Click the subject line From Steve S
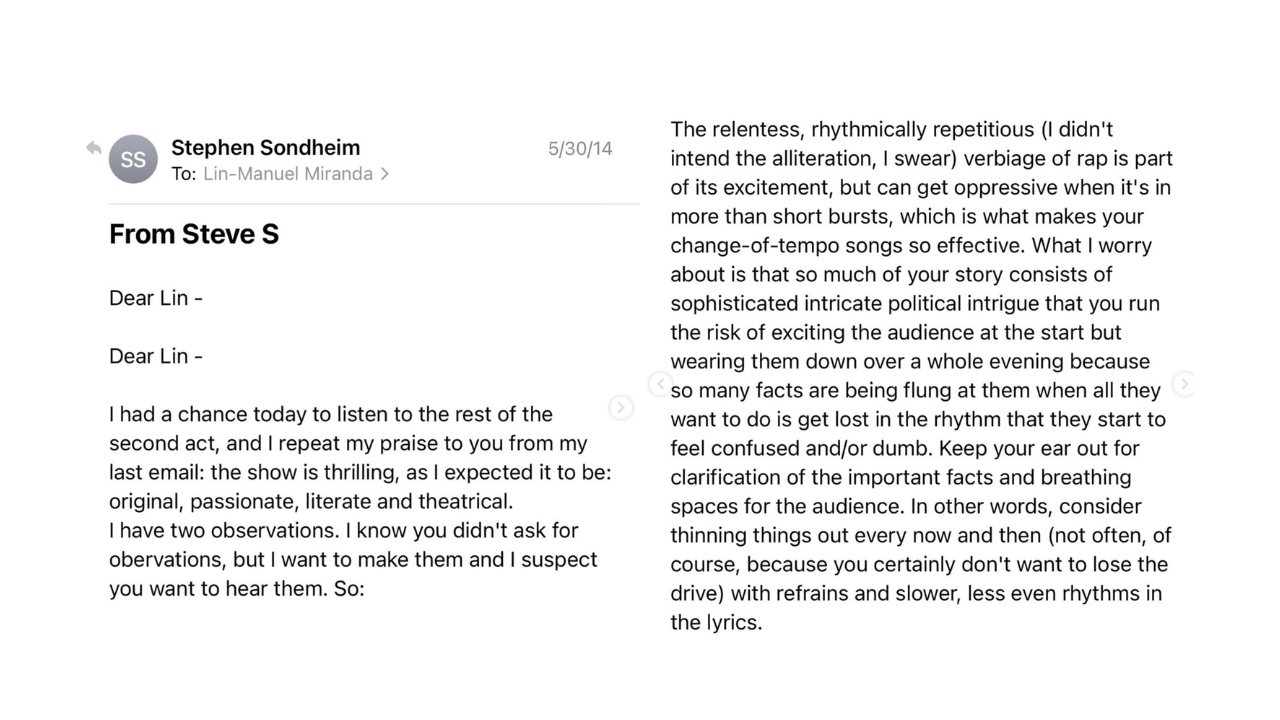This screenshot has width=1280, height=720. (194, 235)
